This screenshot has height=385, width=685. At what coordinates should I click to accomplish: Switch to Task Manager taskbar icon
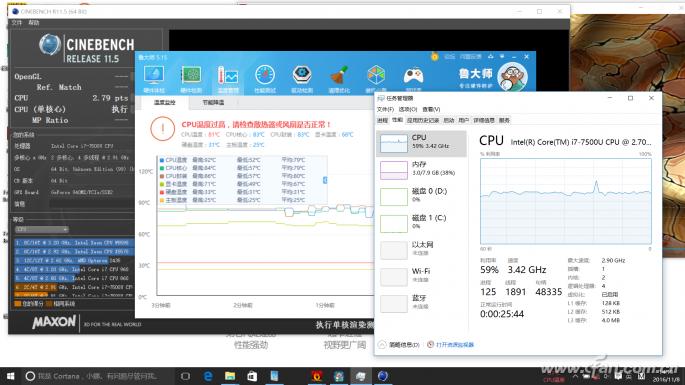click(x=361, y=376)
